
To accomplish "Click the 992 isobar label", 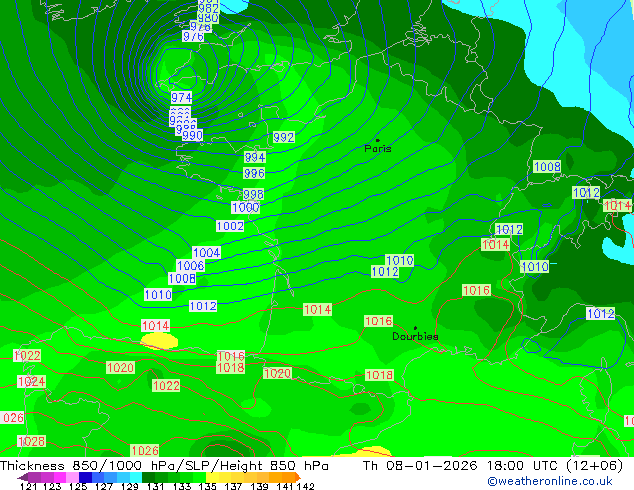I will [283, 137].
